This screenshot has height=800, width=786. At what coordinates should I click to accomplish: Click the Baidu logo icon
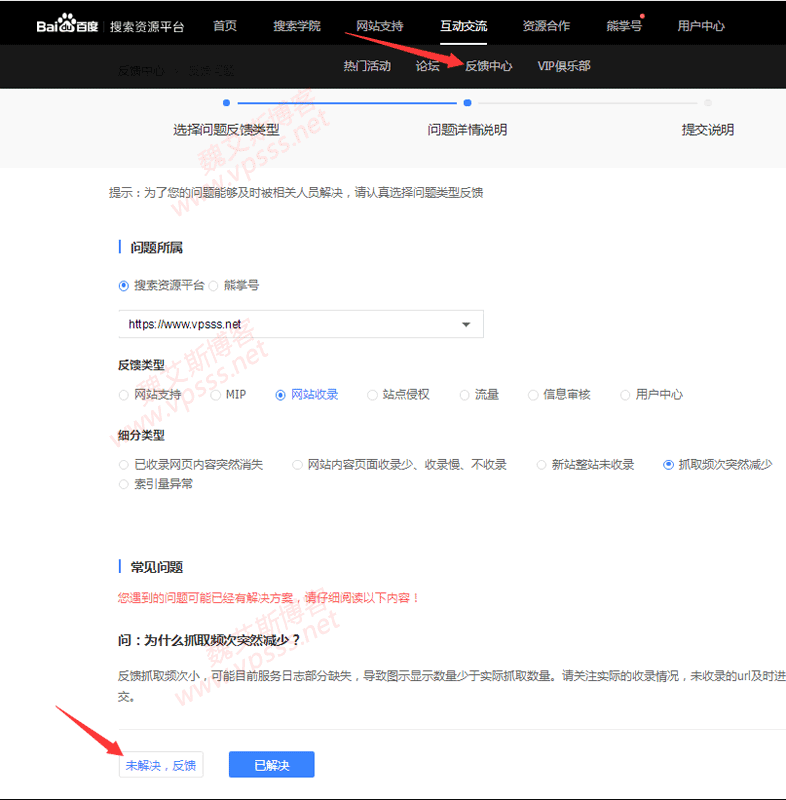(x=68, y=25)
